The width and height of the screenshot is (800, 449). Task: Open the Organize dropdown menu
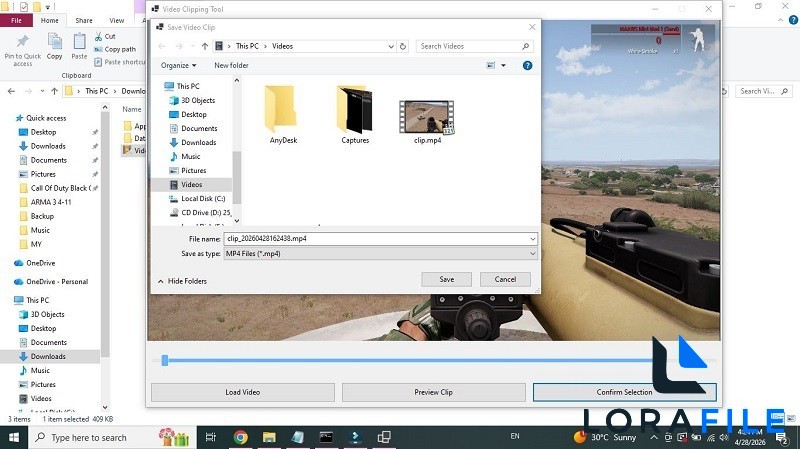tap(178, 65)
